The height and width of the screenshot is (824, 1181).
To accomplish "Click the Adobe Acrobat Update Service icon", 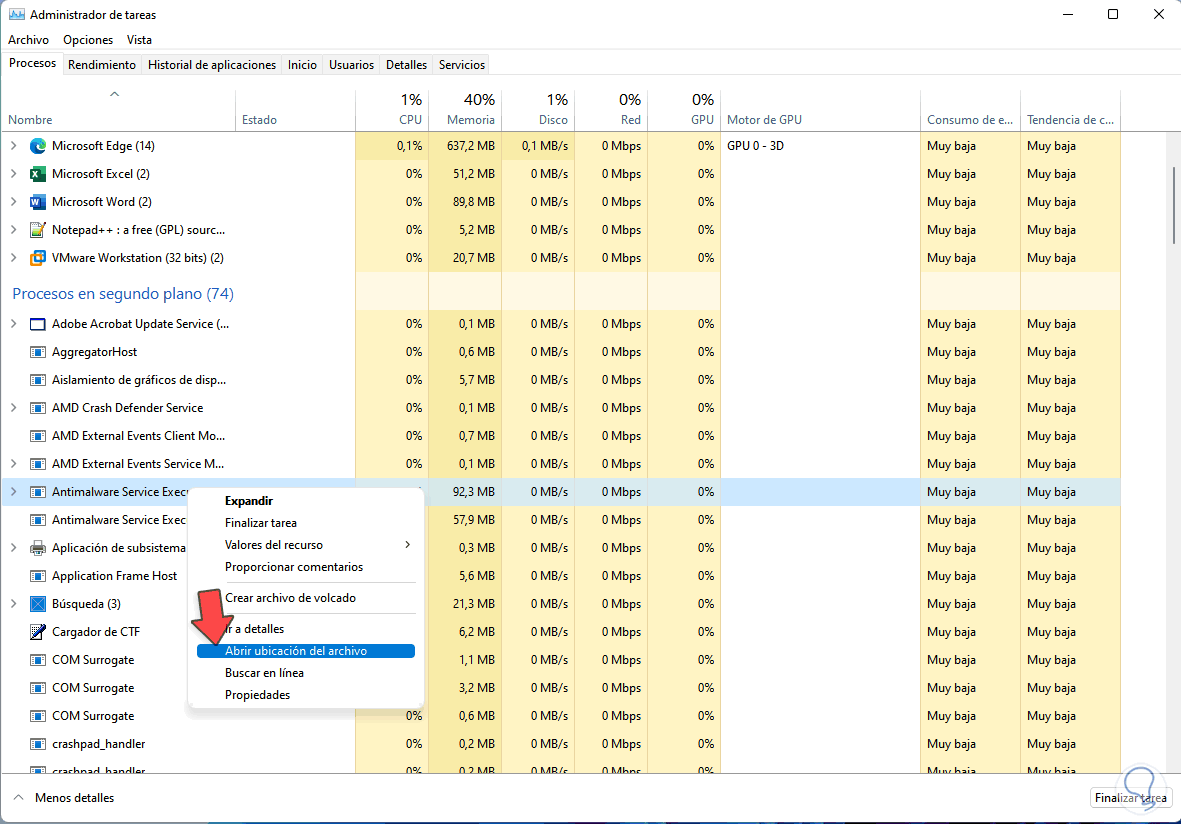I will tap(38, 324).
